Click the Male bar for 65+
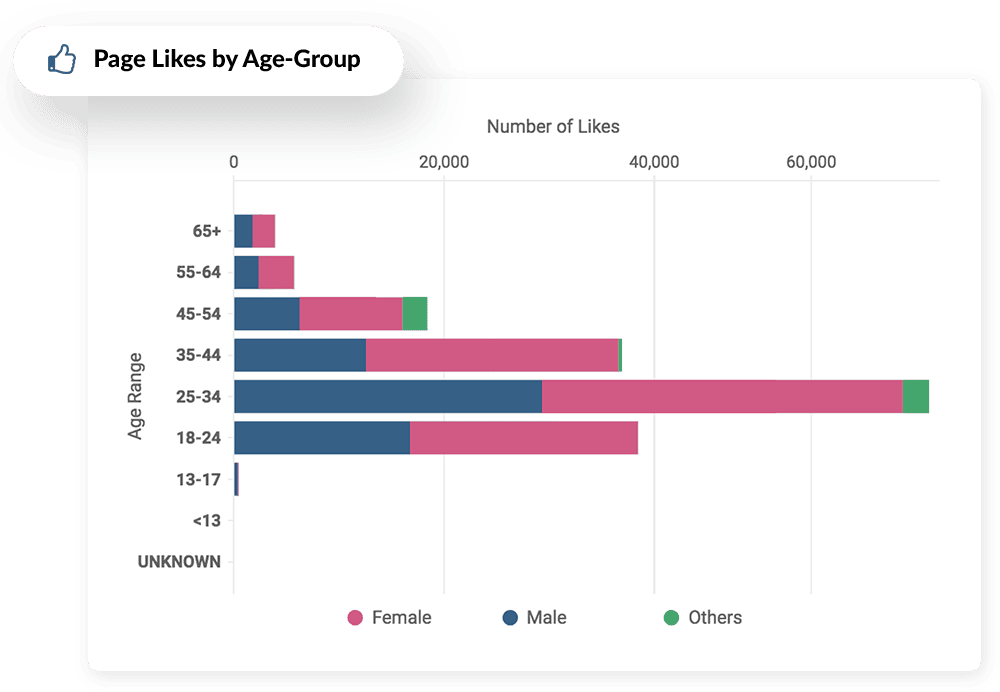The height and width of the screenshot is (692, 1000). click(243, 231)
